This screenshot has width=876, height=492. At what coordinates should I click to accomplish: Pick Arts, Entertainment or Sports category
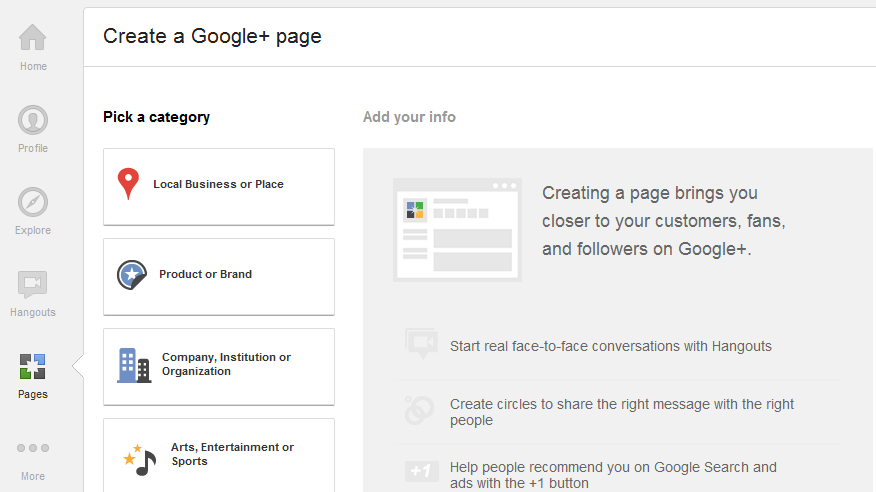pyautogui.click(x=219, y=455)
